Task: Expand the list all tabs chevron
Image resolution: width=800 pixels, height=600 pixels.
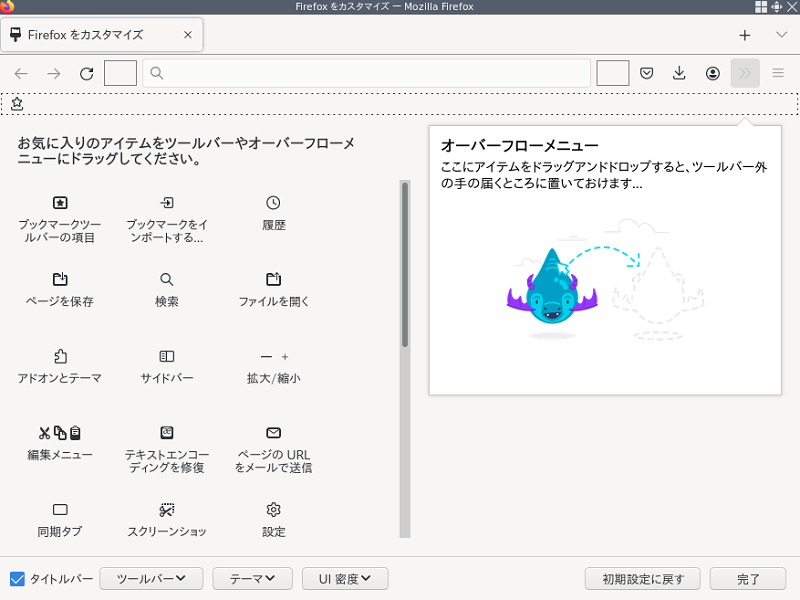Action: [781, 35]
